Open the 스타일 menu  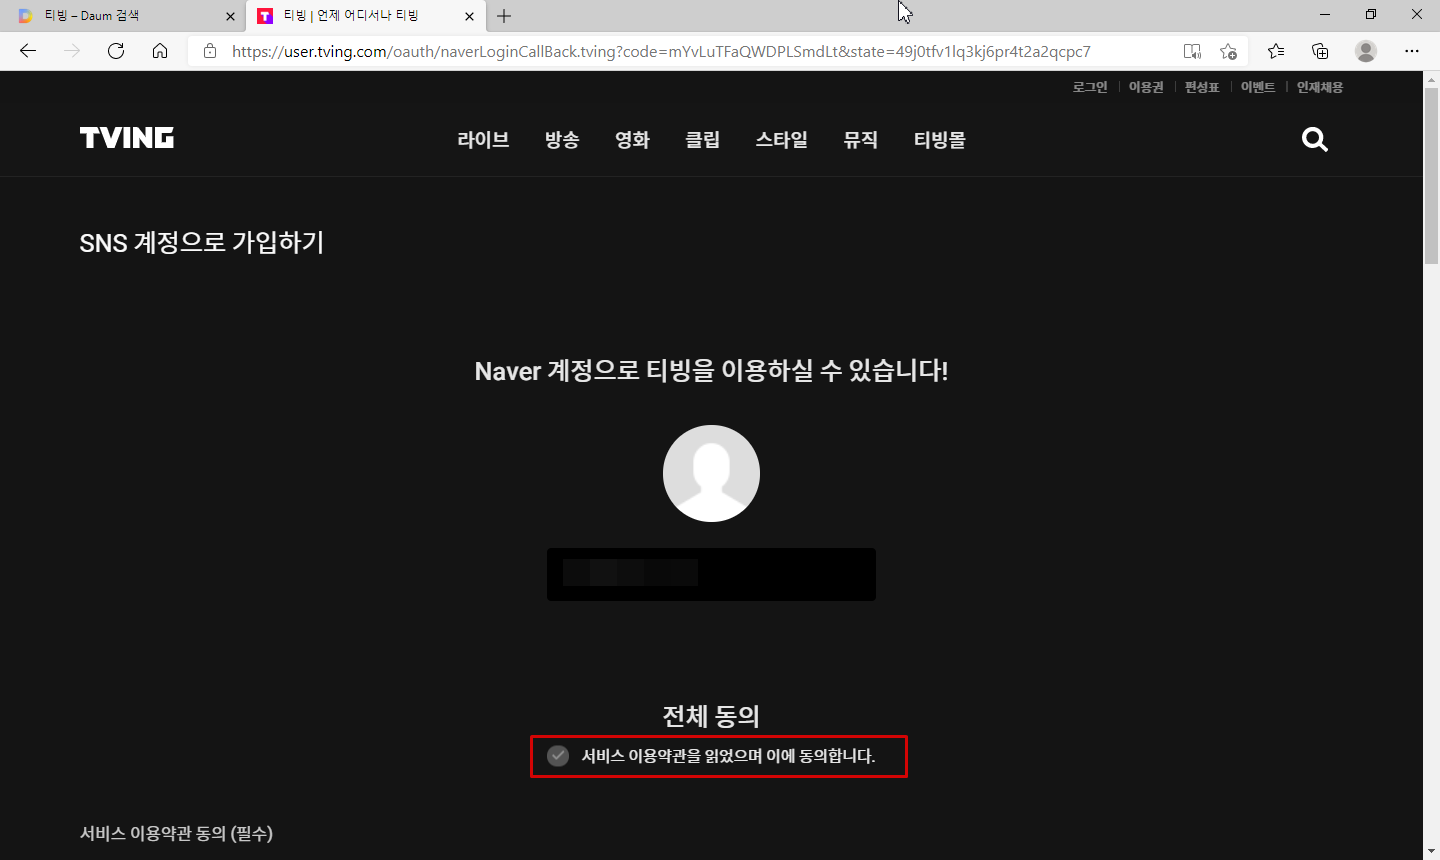(781, 140)
